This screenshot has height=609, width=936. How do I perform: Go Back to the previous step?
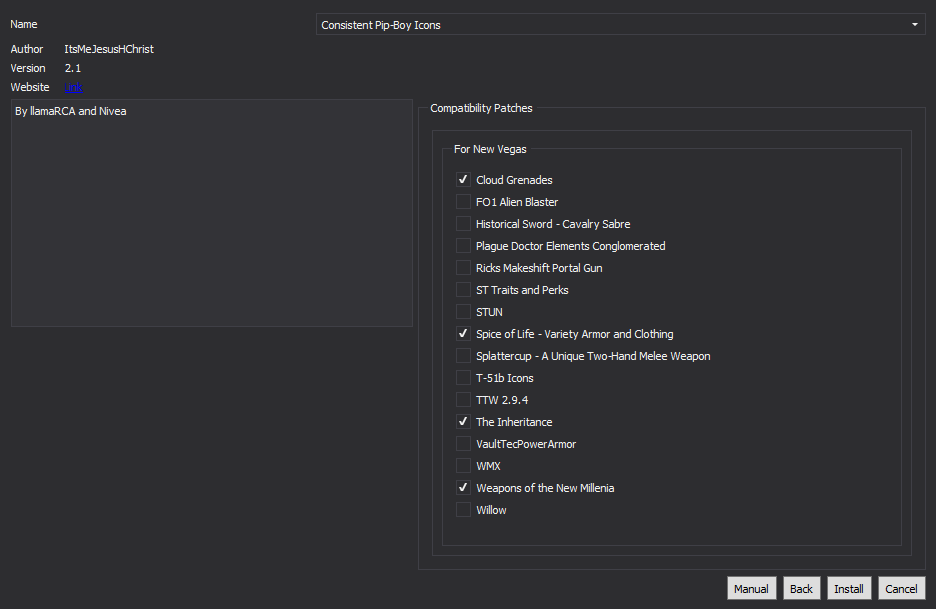[802, 589]
